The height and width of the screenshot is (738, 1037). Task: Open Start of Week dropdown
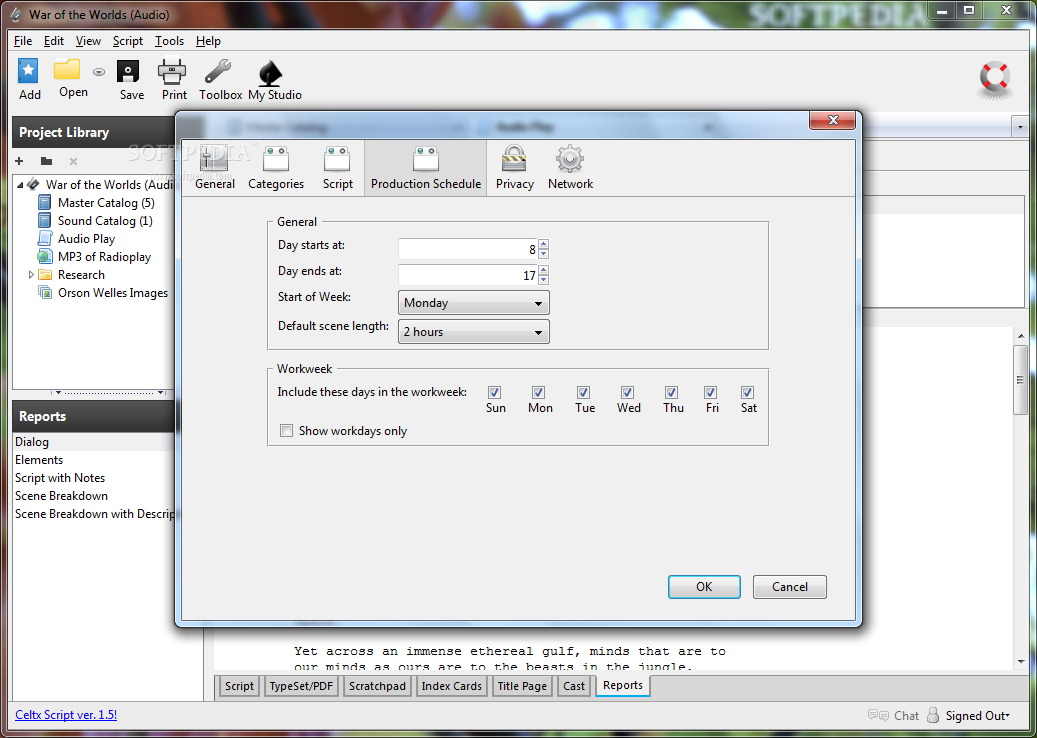coord(474,303)
